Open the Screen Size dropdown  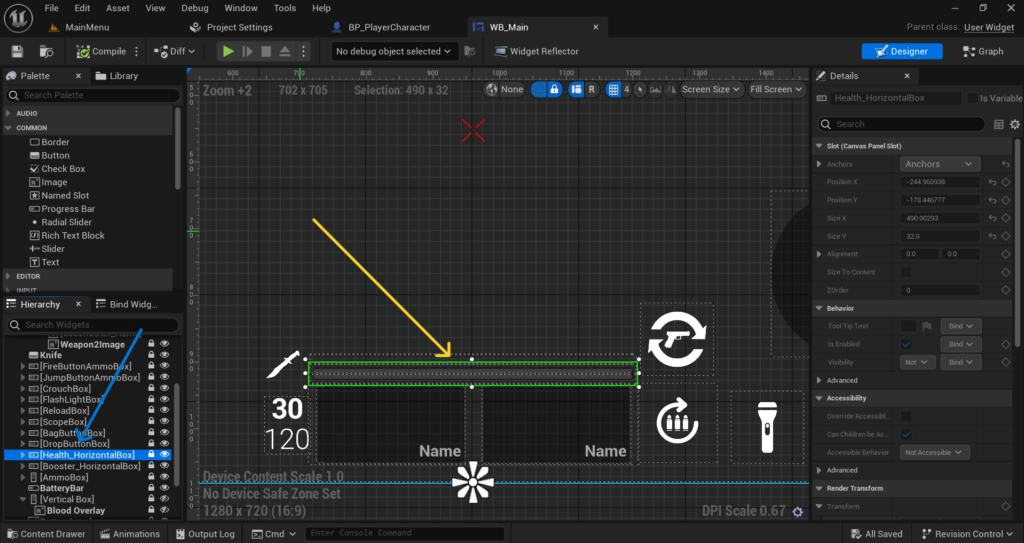click(711, 90)
